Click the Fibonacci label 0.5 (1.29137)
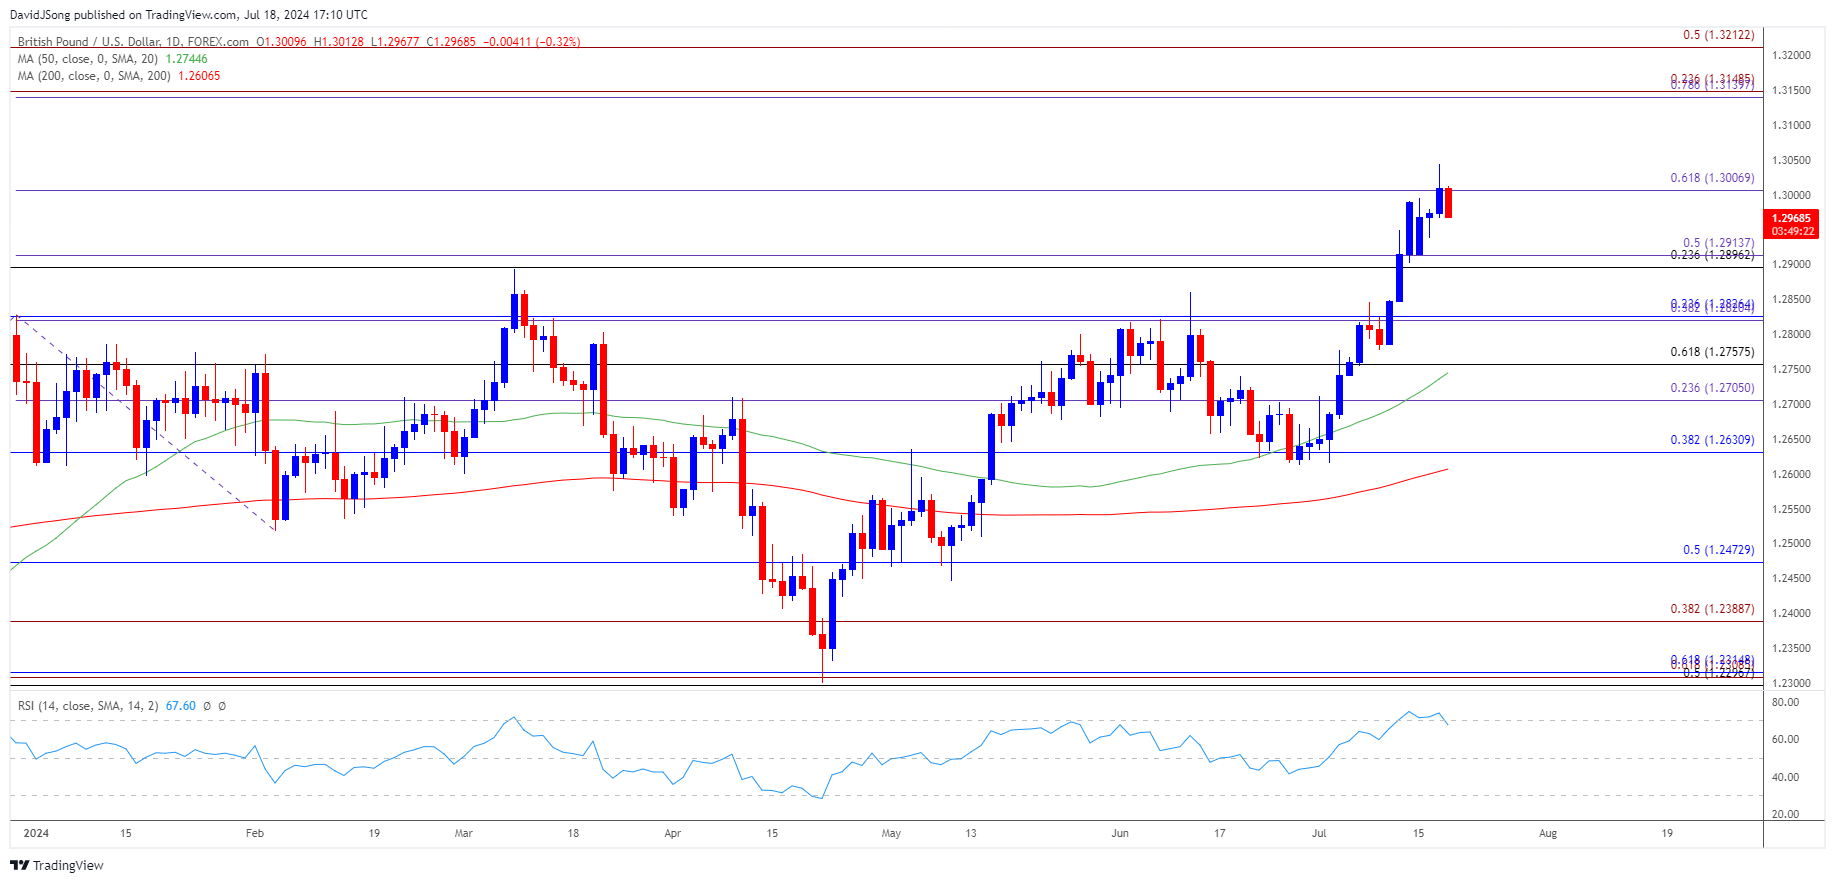The height and width of the screenshot is (883, 1835). coord(1718,243)
